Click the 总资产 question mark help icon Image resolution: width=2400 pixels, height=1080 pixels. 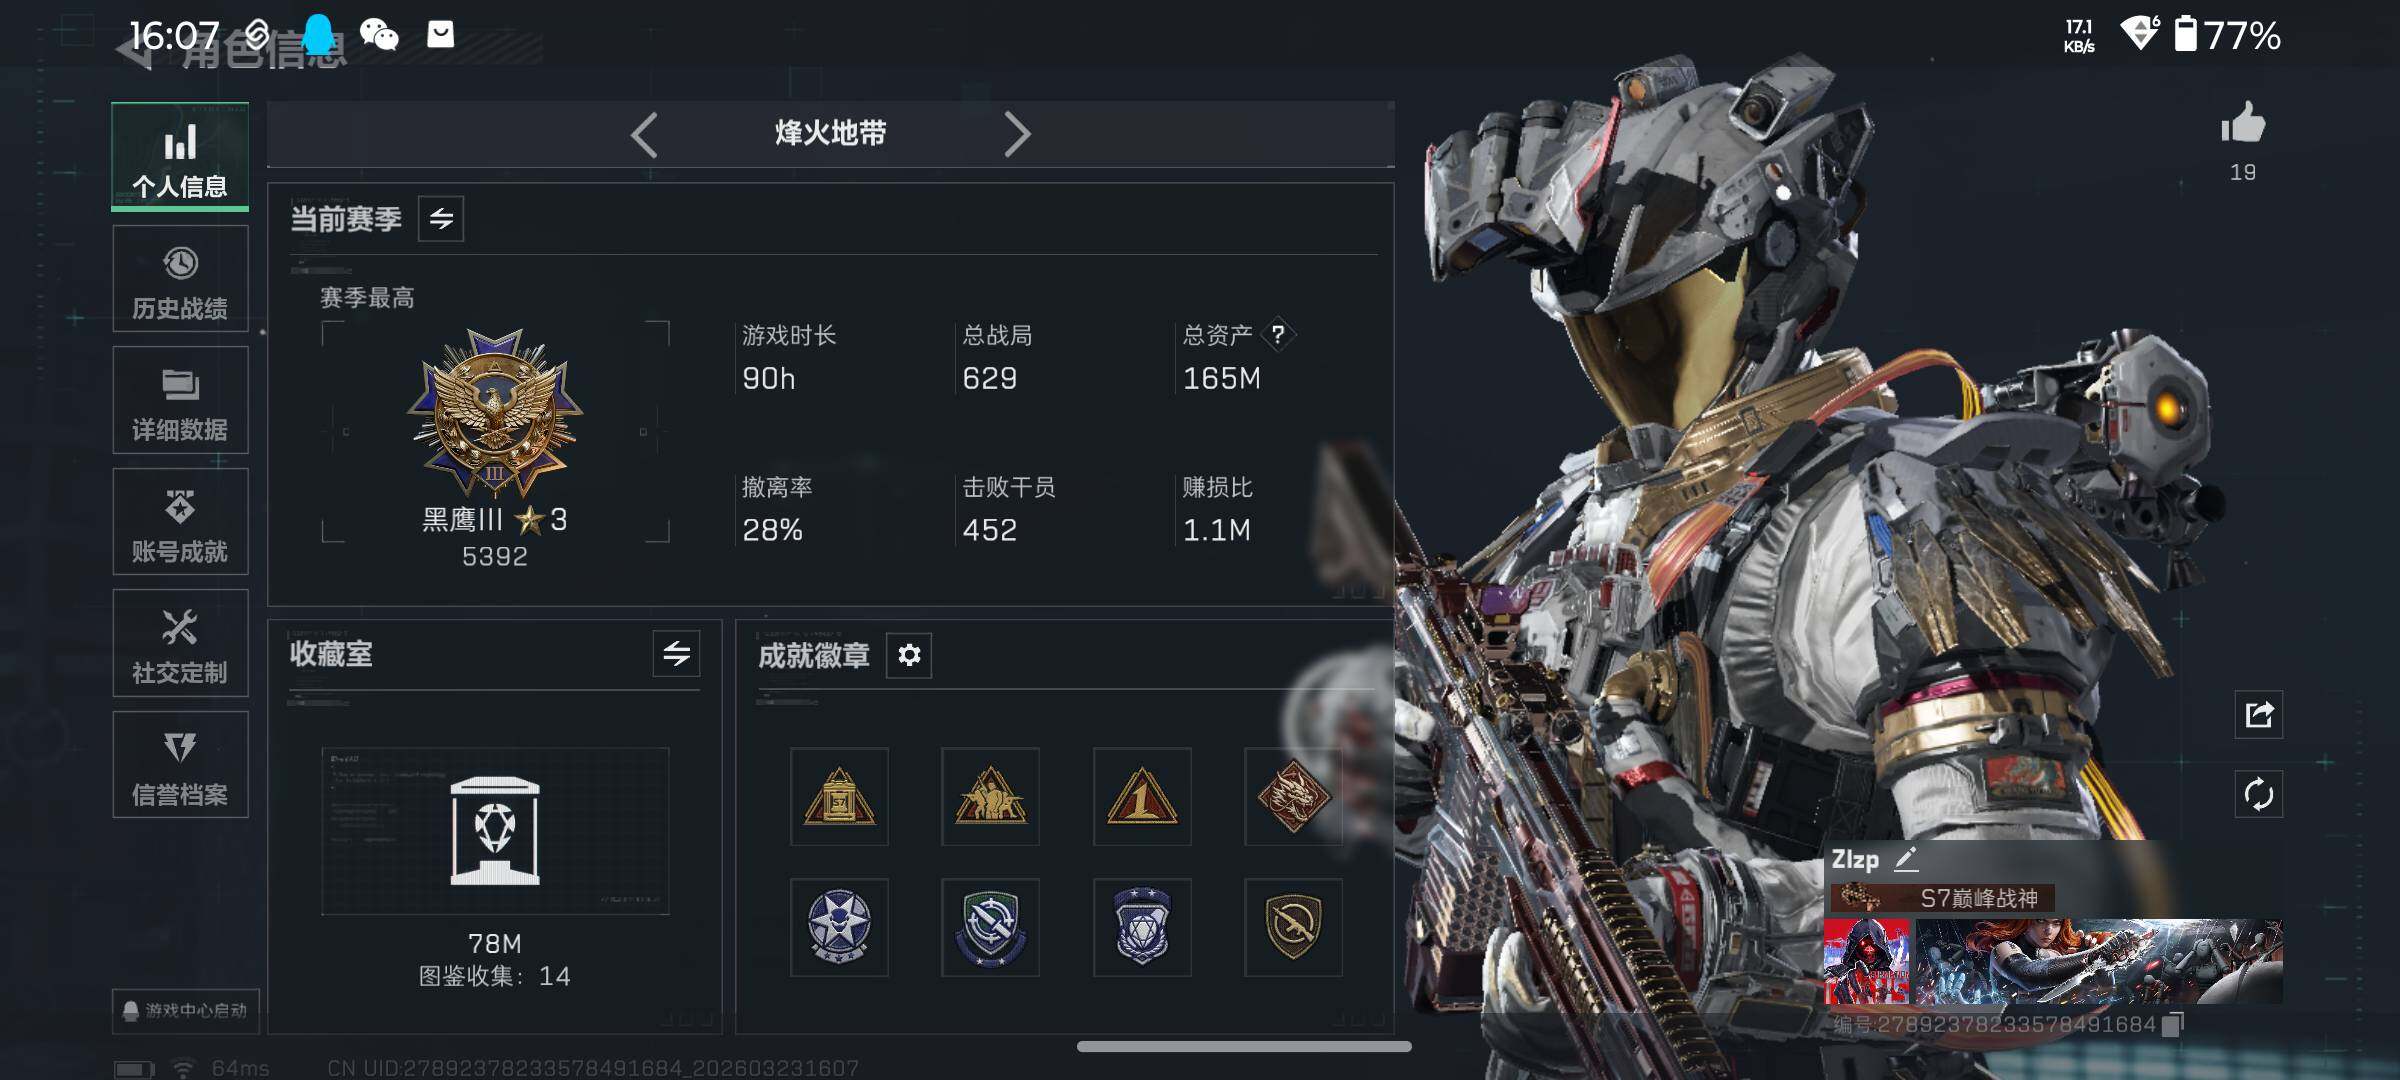(1278, 334)
